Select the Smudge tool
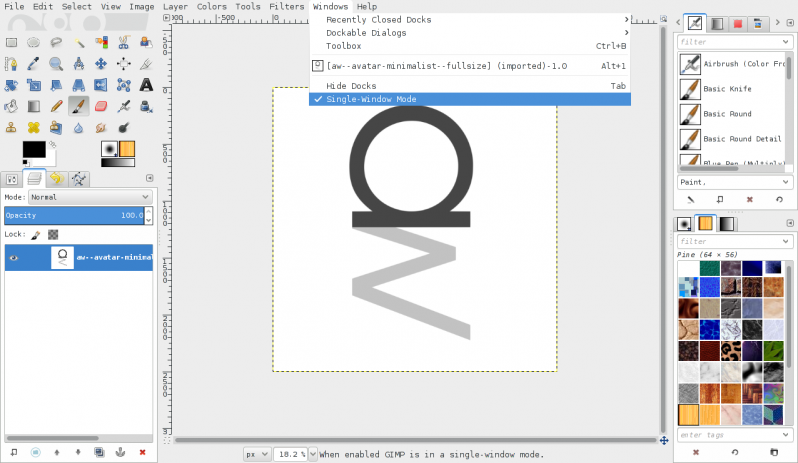798x463 pixels. (x=101, y=128)
